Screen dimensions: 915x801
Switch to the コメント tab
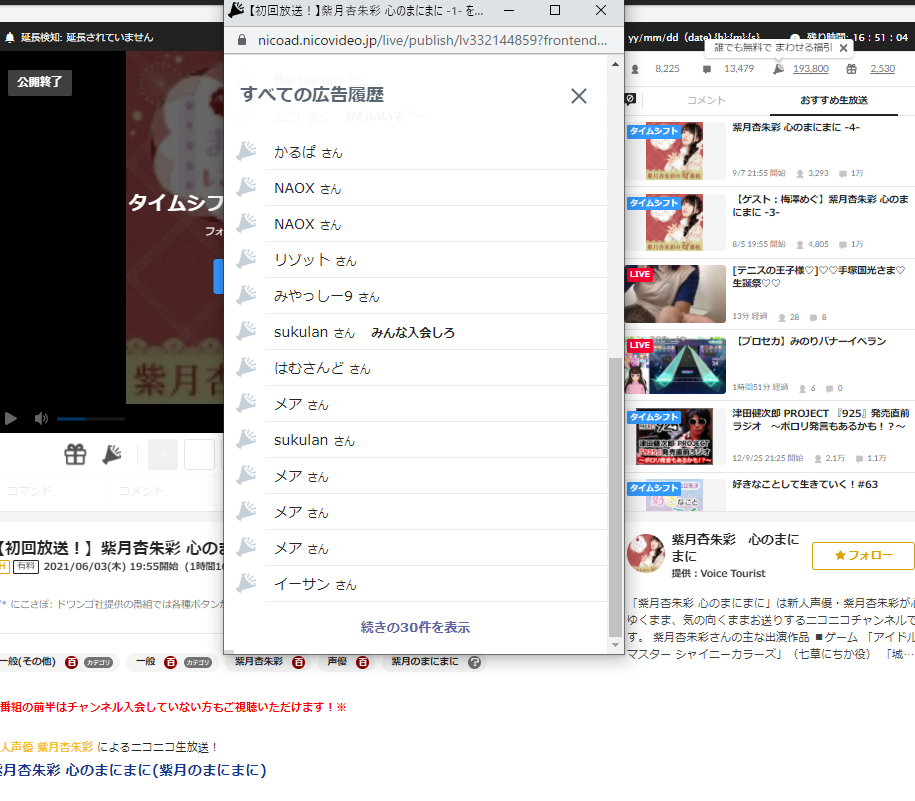(706, 100)
